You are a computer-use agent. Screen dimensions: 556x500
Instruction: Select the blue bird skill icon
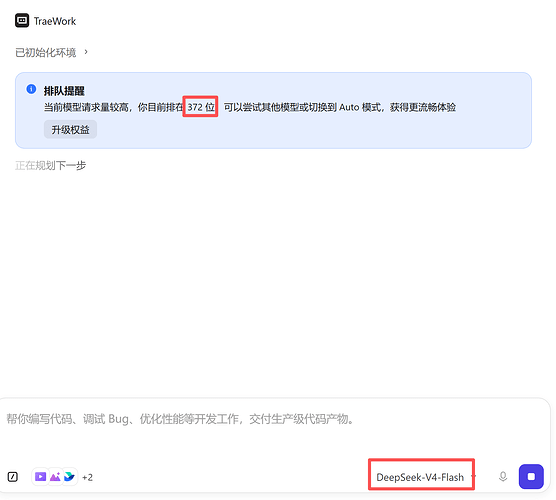click(x=70, y=477)
